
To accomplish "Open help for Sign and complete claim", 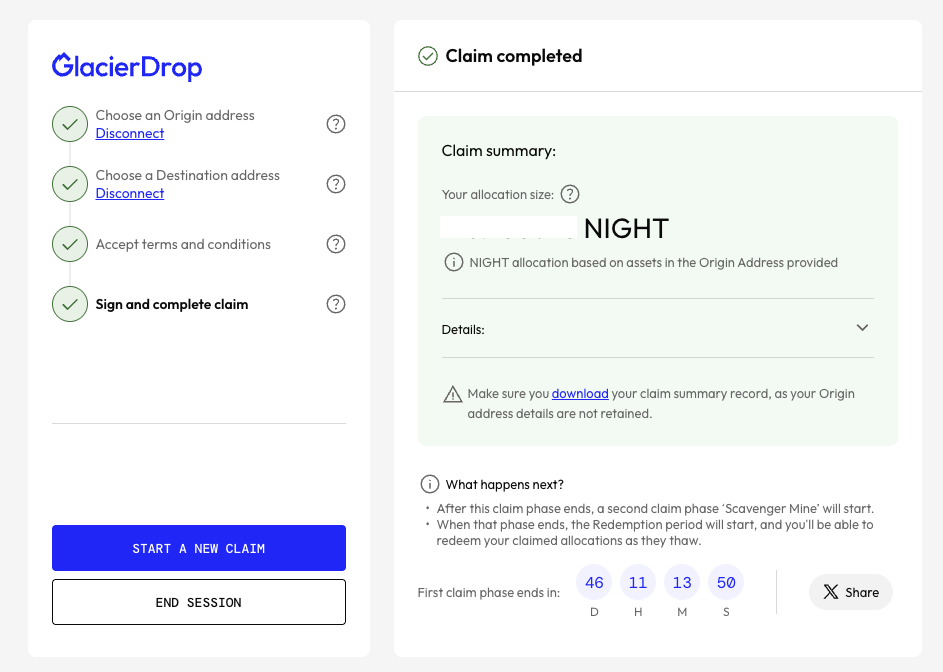I will pyautogui.click(x=336, y=304).
